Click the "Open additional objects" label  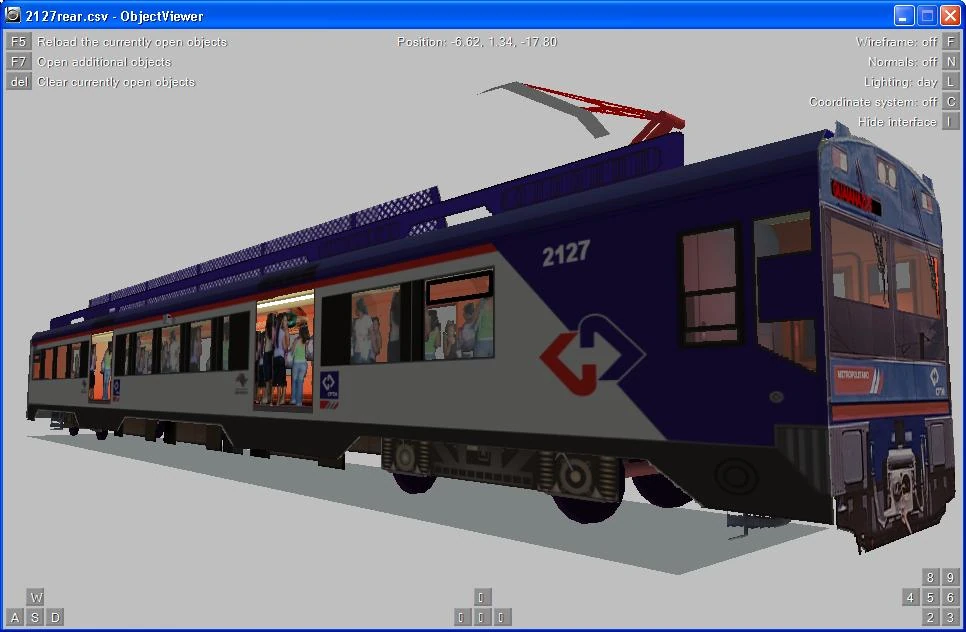click(x=104, y=62)
